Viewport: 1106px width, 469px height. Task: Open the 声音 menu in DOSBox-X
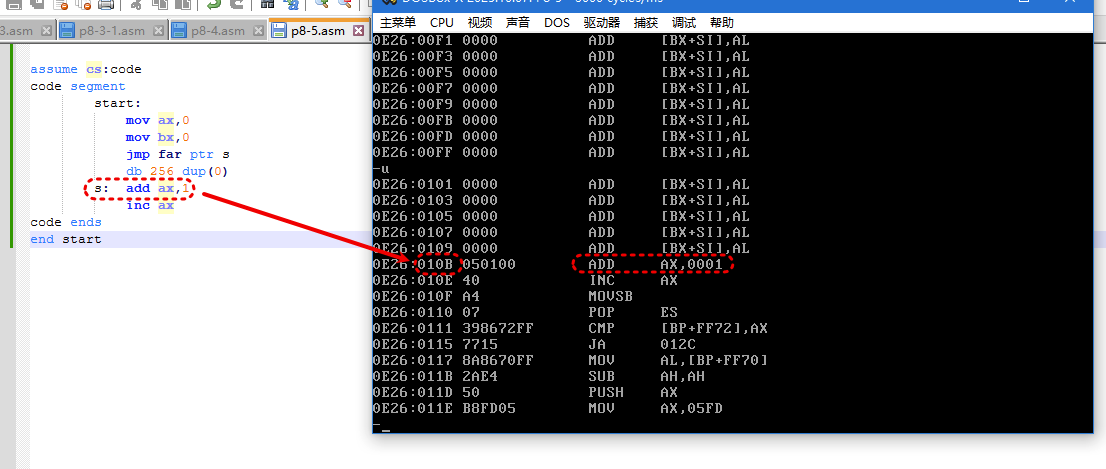click(x=518, y=23)
